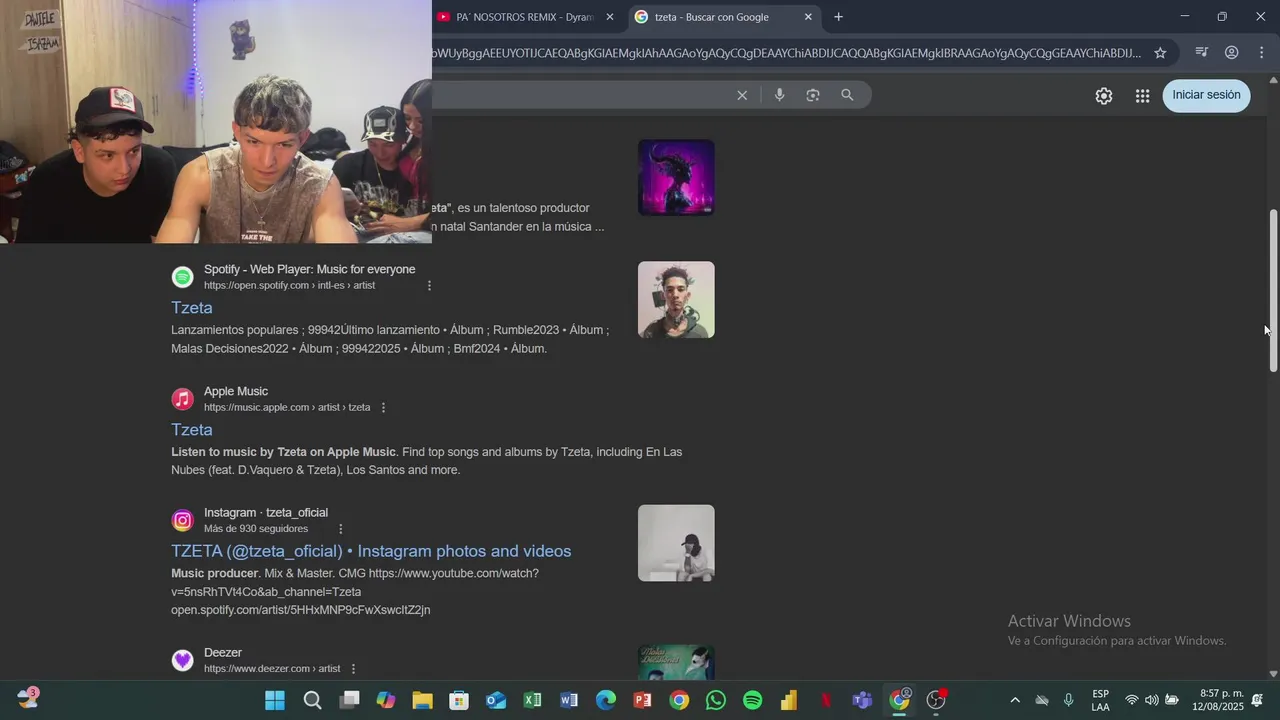Open the Deezer result cover thumbnail
The height and width of the screenshot is (720, 1280).
(676, 662)
